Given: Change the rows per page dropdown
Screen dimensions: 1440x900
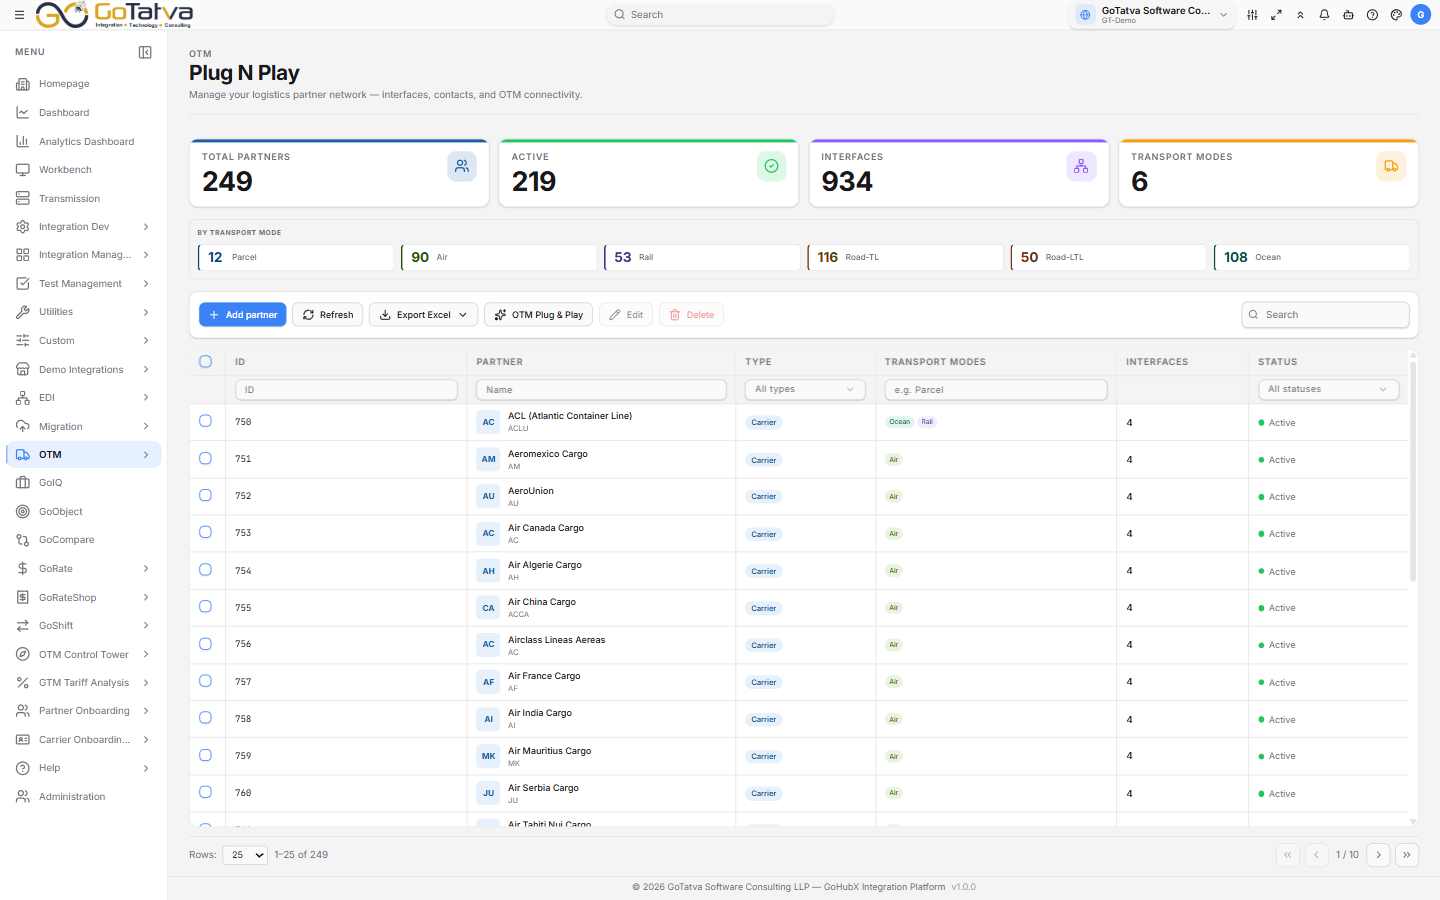Looking at the screenshot, I should coord(246,855).
